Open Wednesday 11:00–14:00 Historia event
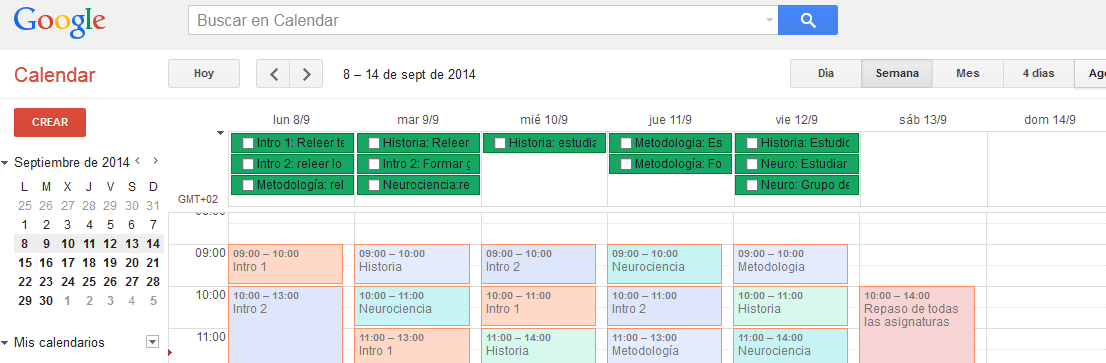 tap(538, 345)
